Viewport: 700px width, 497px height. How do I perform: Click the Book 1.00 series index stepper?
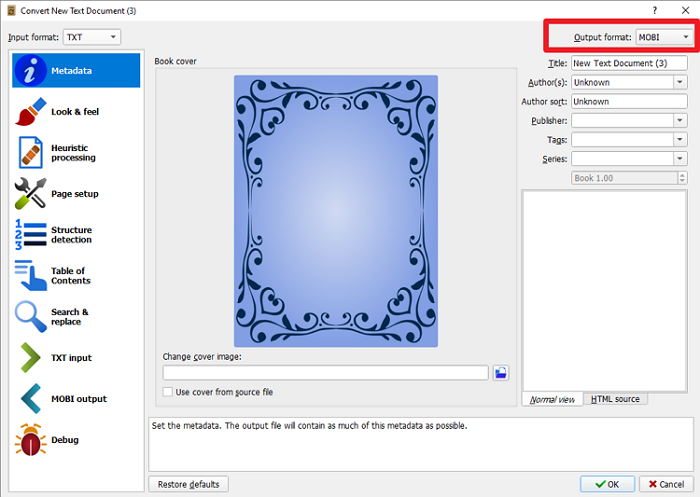click(x=682, y=178)
